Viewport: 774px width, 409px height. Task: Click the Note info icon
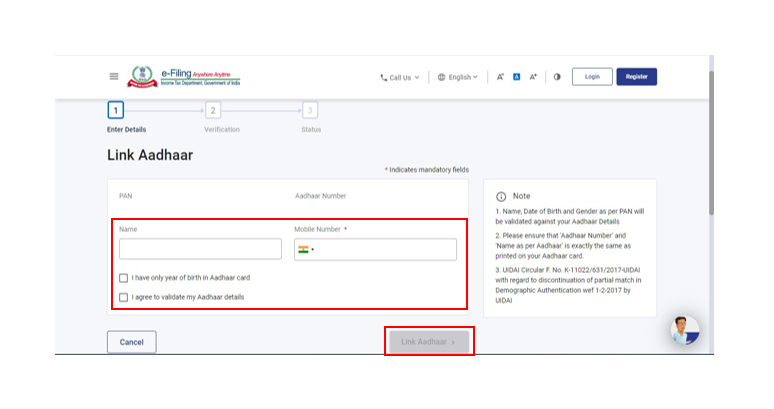501,196
